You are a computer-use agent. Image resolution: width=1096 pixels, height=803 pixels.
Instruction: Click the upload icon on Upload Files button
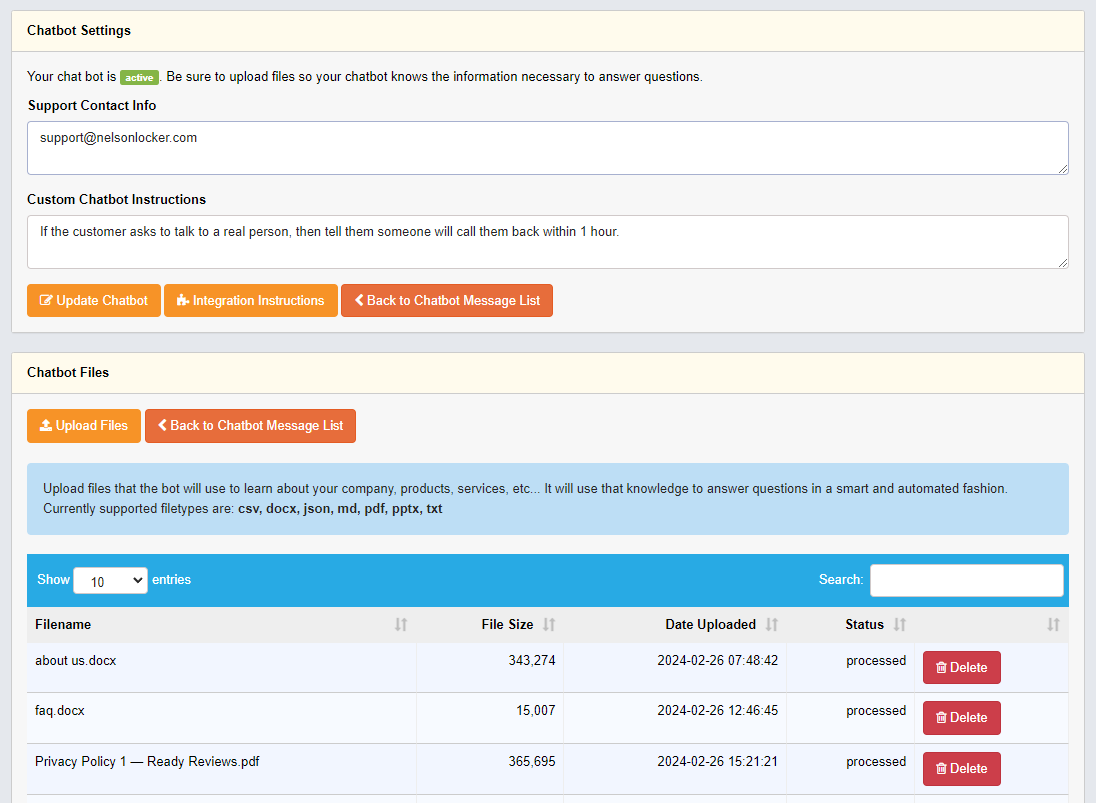pyautogui.click(x=44, y=425)
